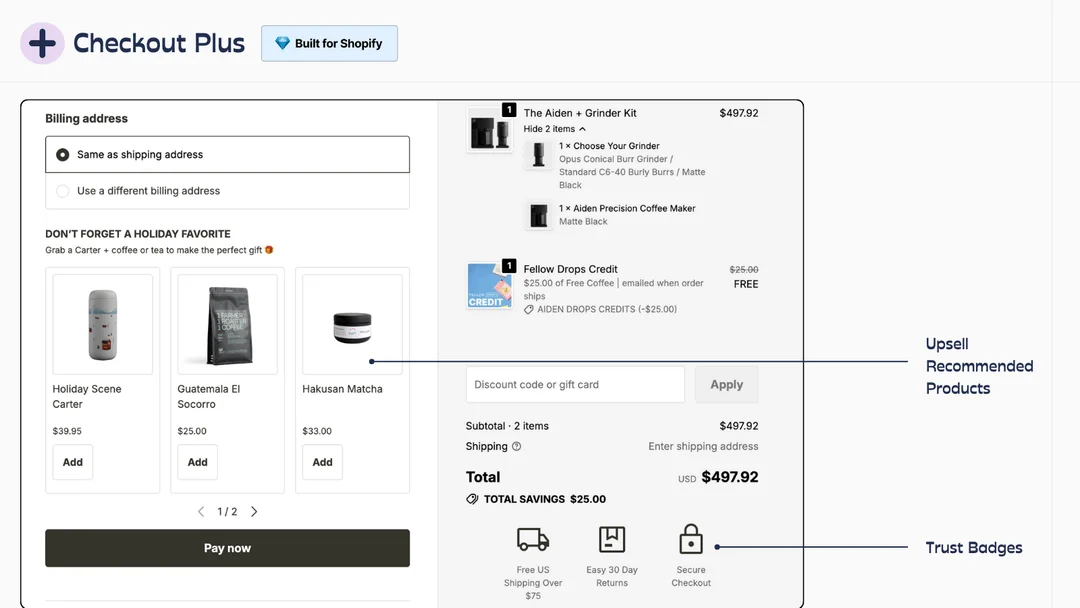This screenshot has width=1080, height=608.
Task: Select Same as shipping address option
Action: [227, 154]
